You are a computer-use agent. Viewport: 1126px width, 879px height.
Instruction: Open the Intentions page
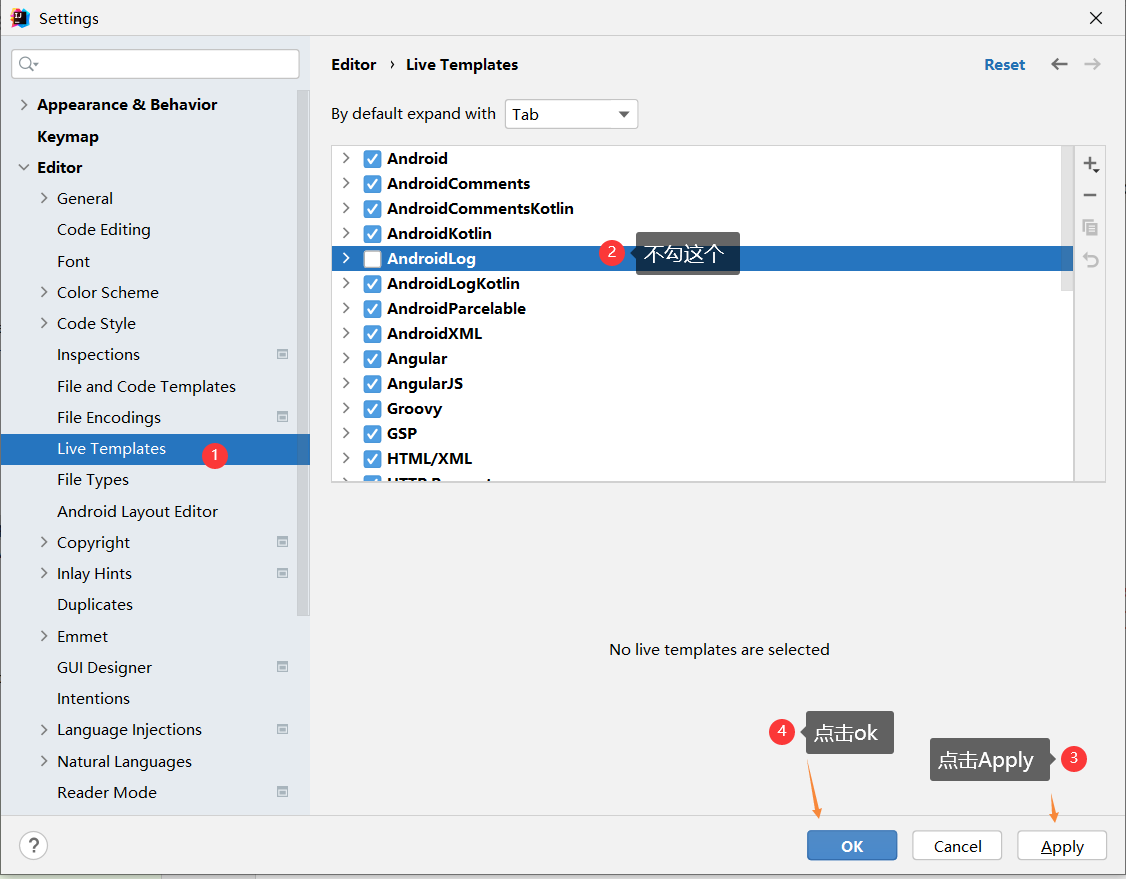[93, 699]
